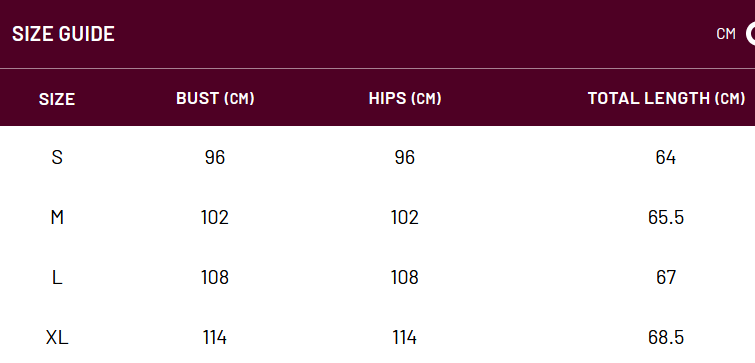This screenshot has width=755, height=363.
Task: Select the BUST (CM) column header
Action: click(215, 98)
